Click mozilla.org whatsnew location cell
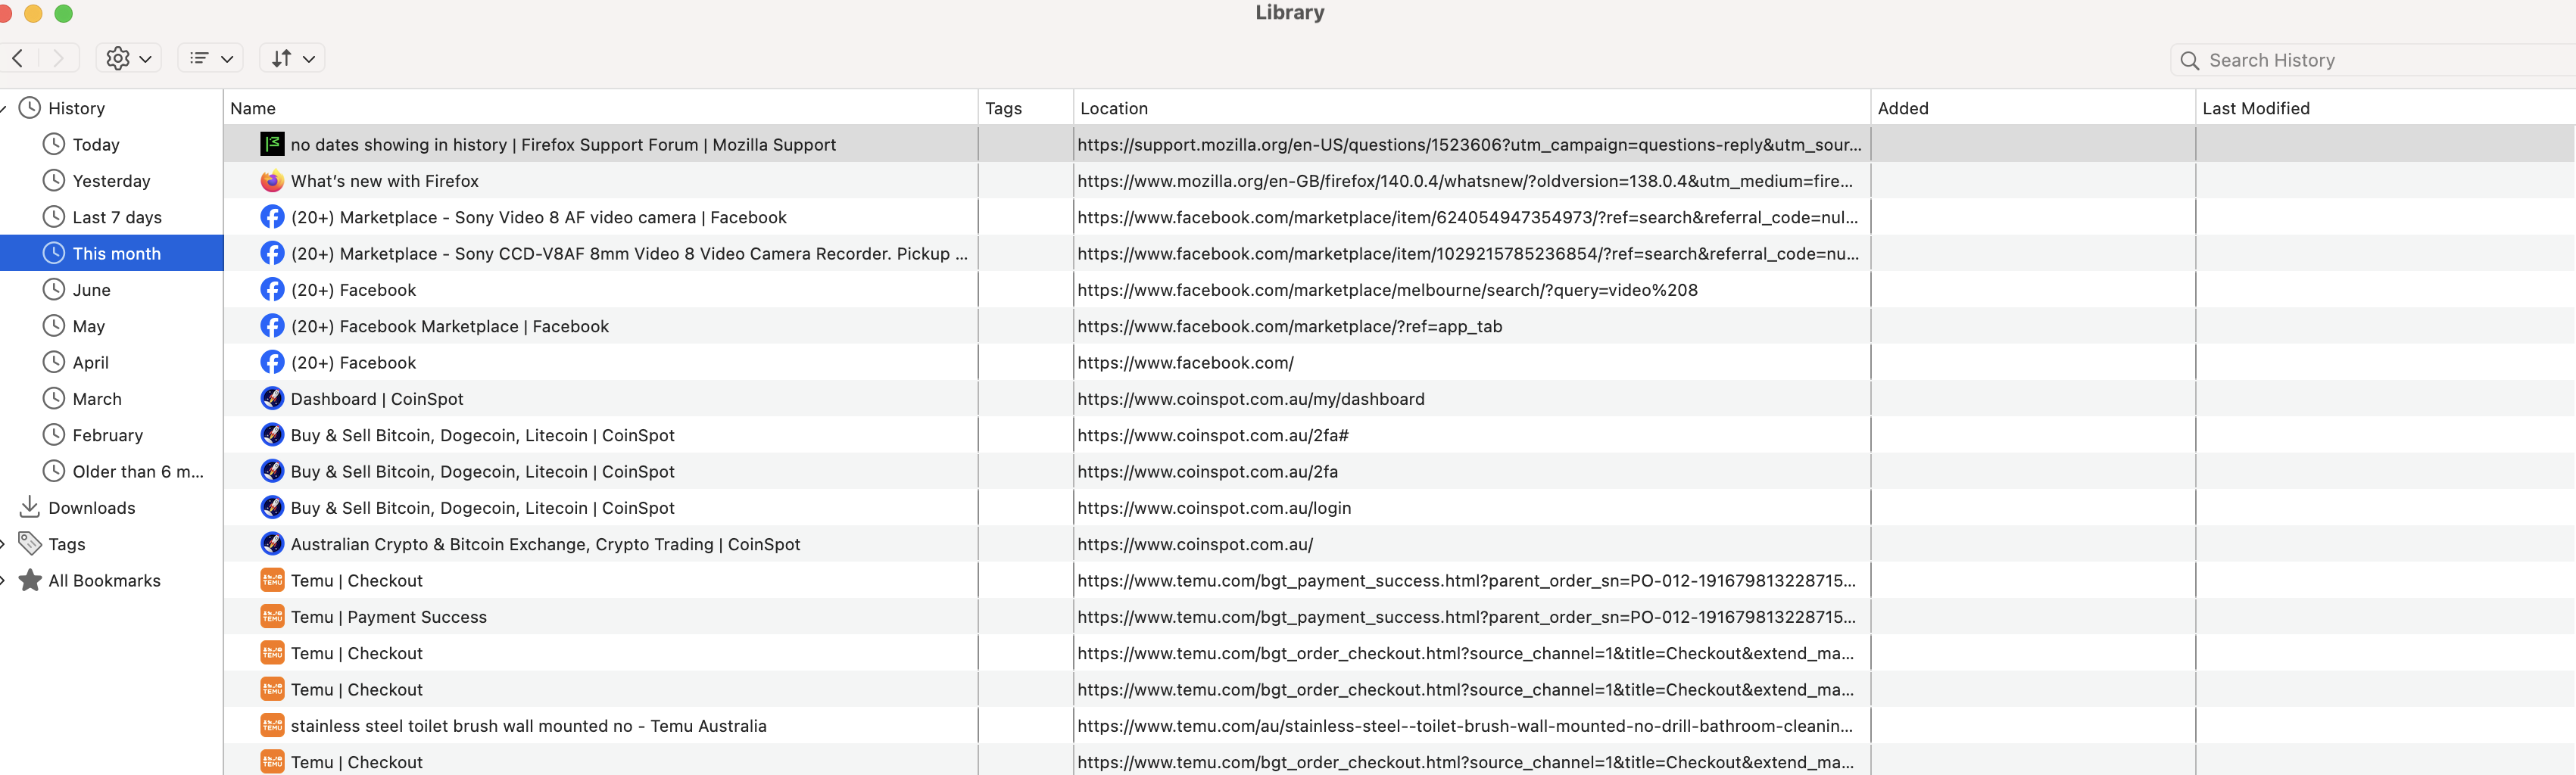The height and width of the screenshot is (775, 2576). tap(1471, 181)
